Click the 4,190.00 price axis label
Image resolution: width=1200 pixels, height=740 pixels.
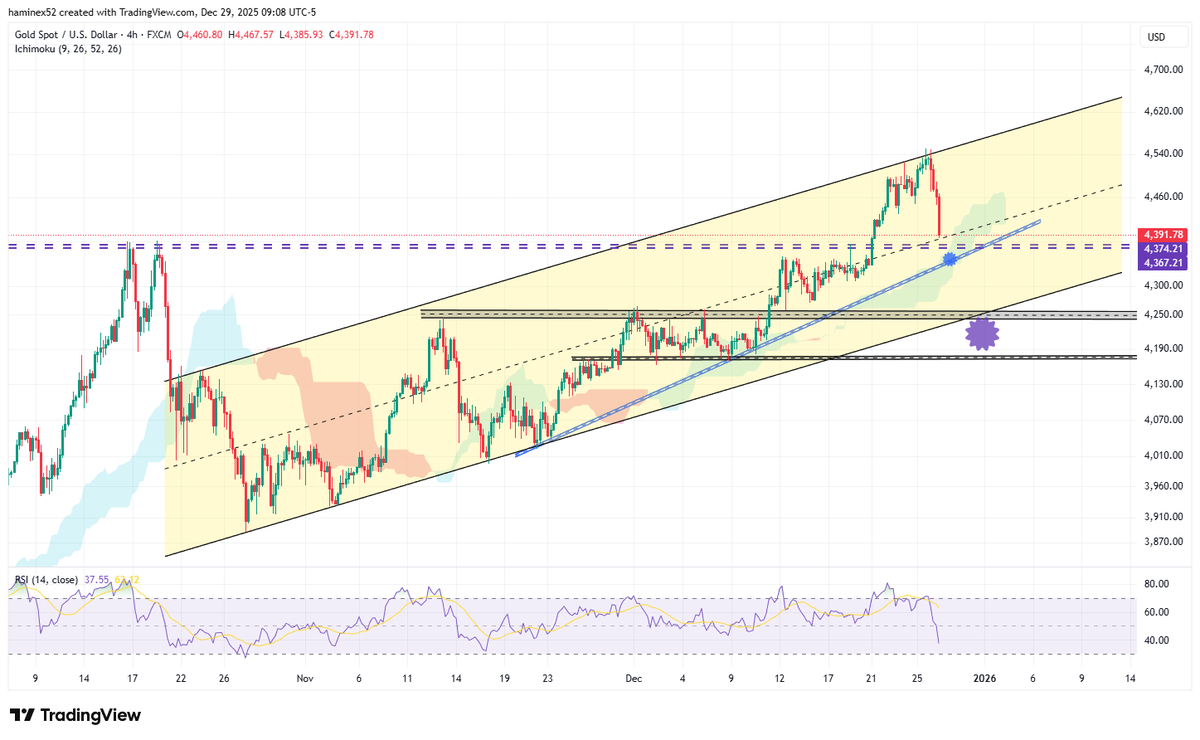(1166, 349)
